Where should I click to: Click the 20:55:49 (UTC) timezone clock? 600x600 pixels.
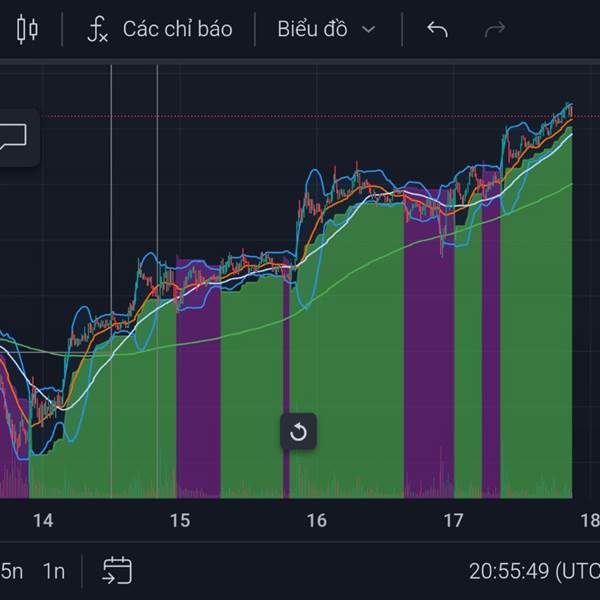pyautogui.click(x=534, y=571)
